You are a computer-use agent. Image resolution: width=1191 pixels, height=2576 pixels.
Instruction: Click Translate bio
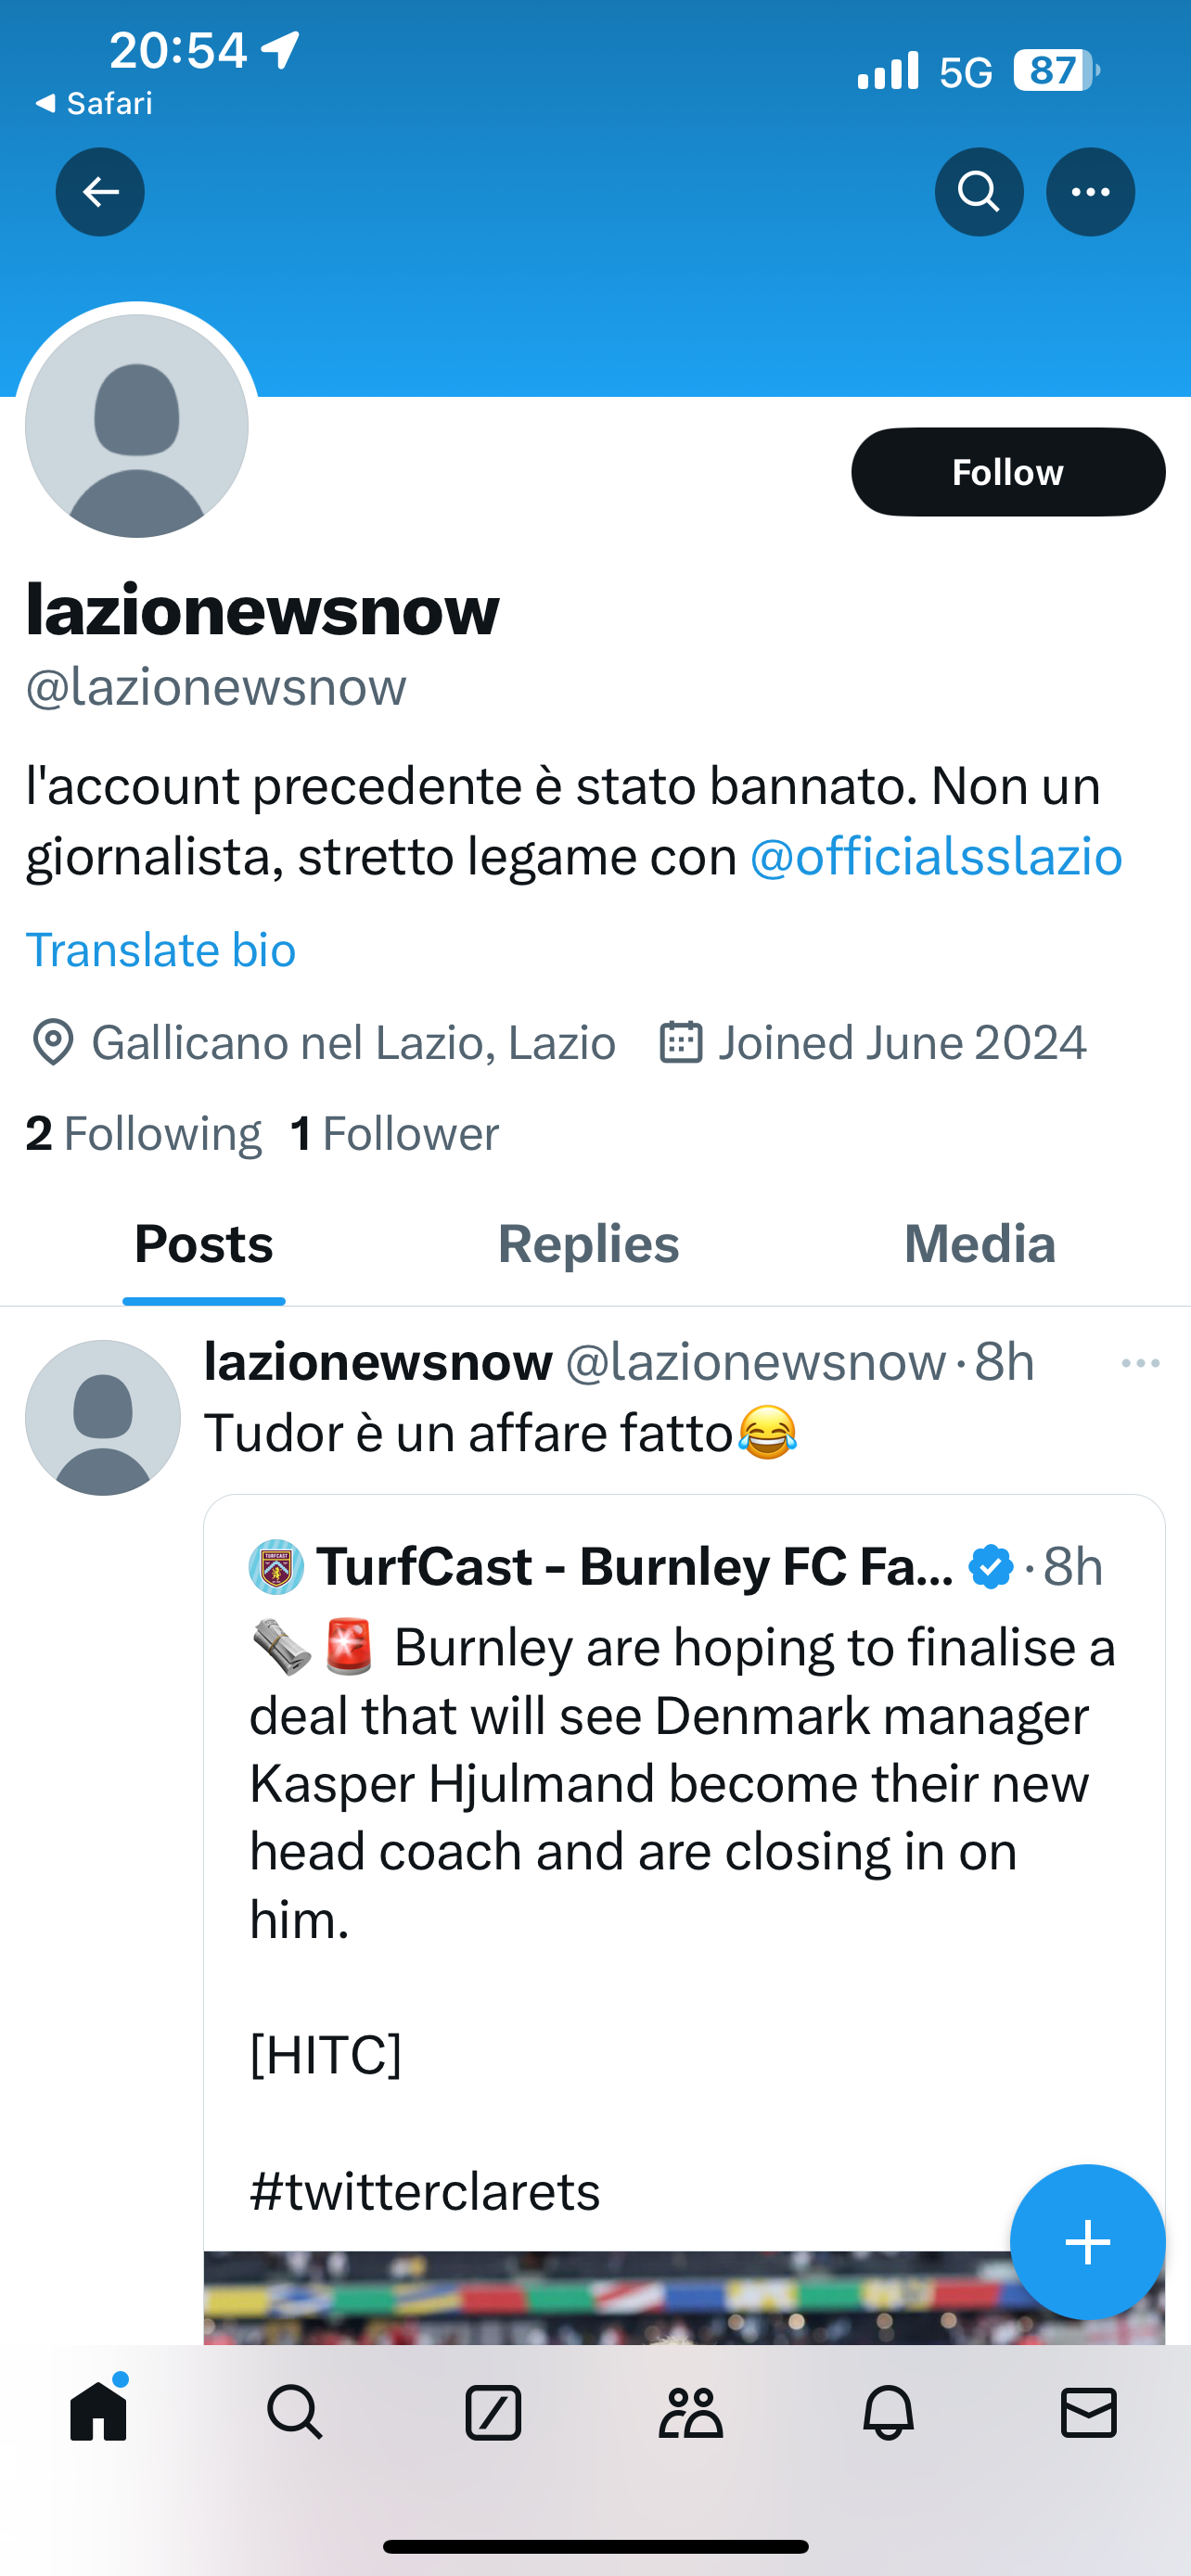click(161, 949)
